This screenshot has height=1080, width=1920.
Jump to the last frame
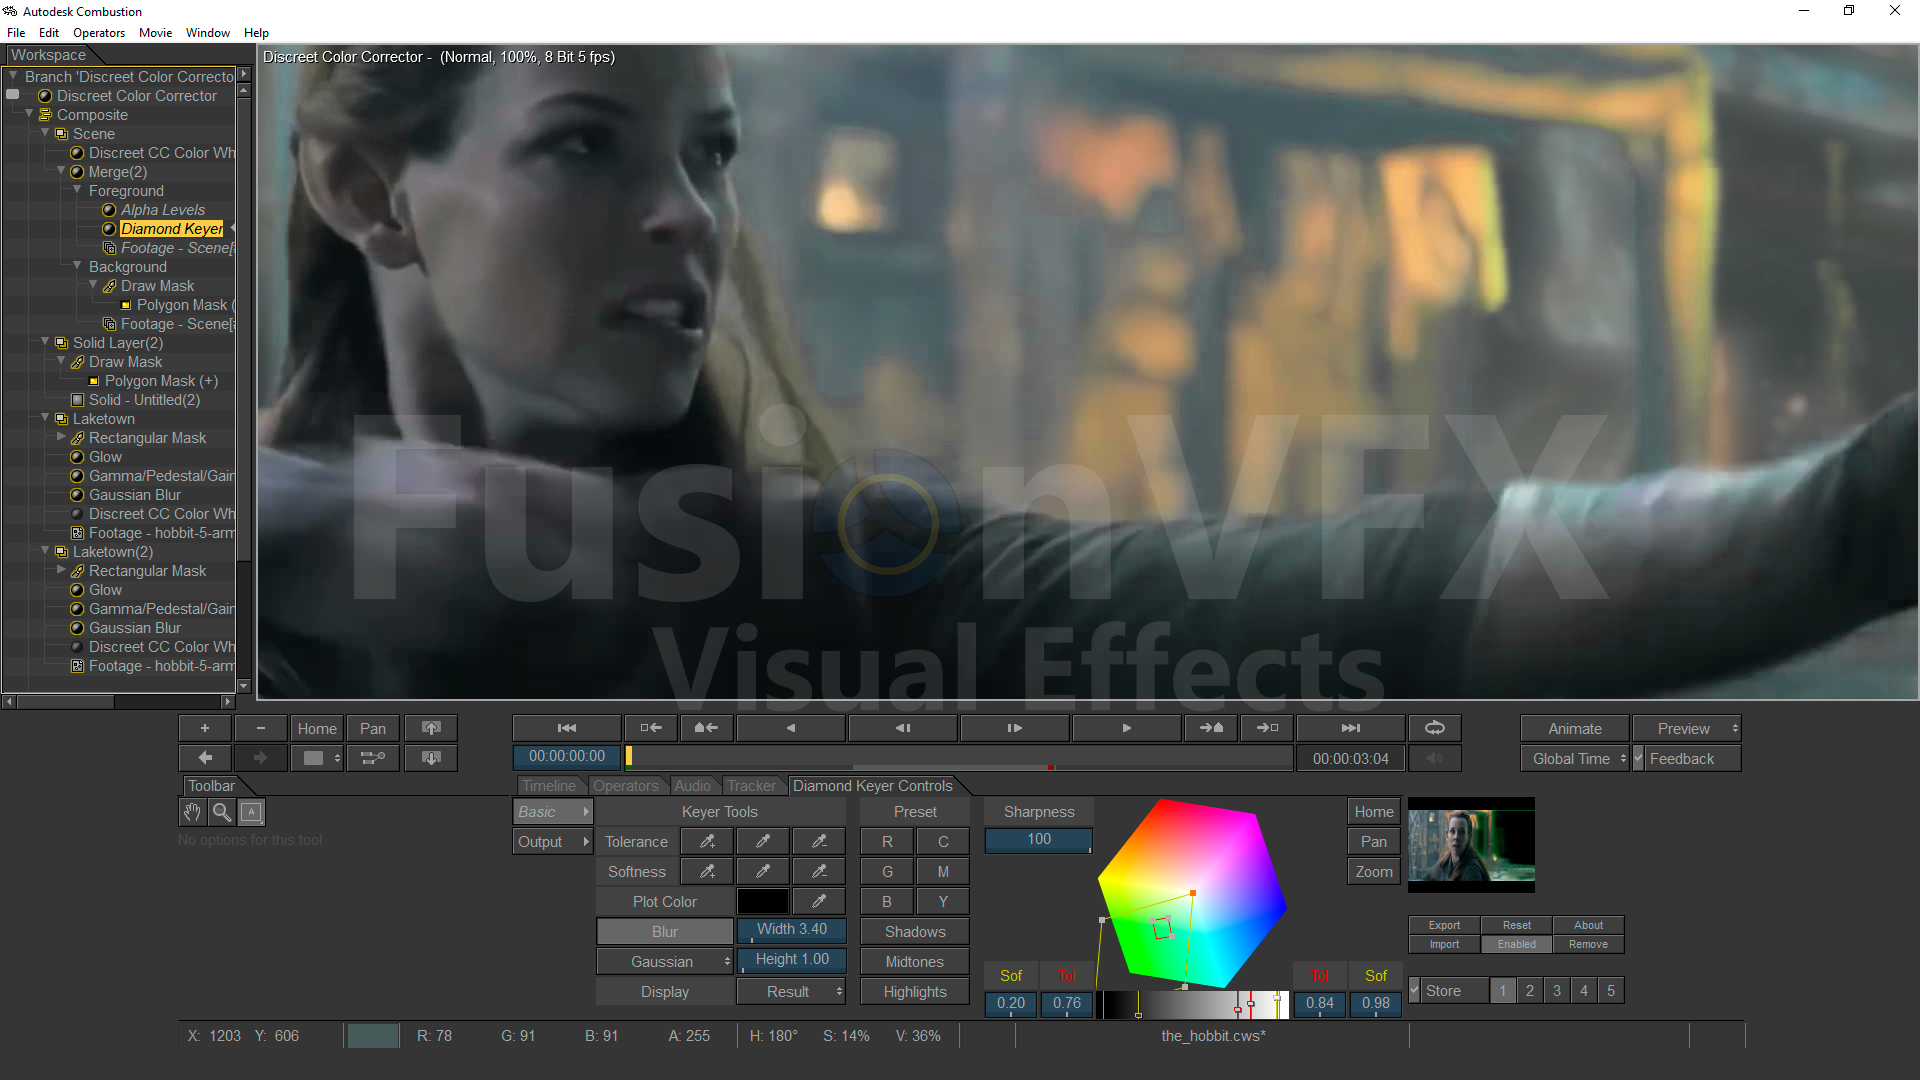(1351, 728)
